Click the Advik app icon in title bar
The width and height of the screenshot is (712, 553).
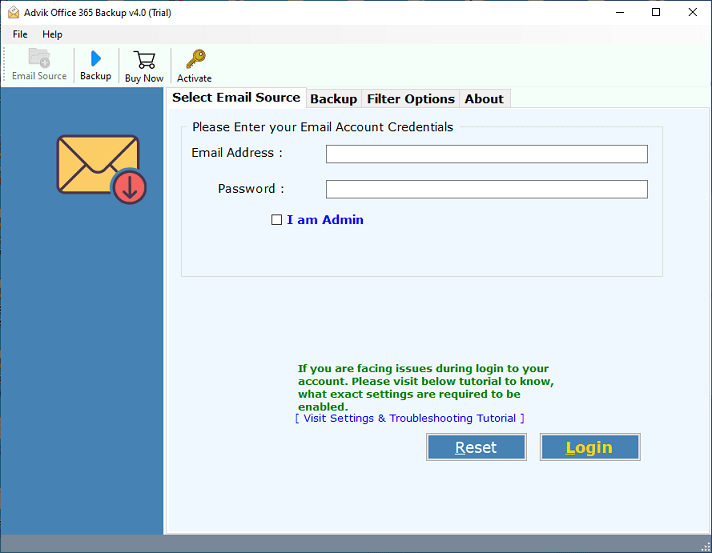click(14, 12)
